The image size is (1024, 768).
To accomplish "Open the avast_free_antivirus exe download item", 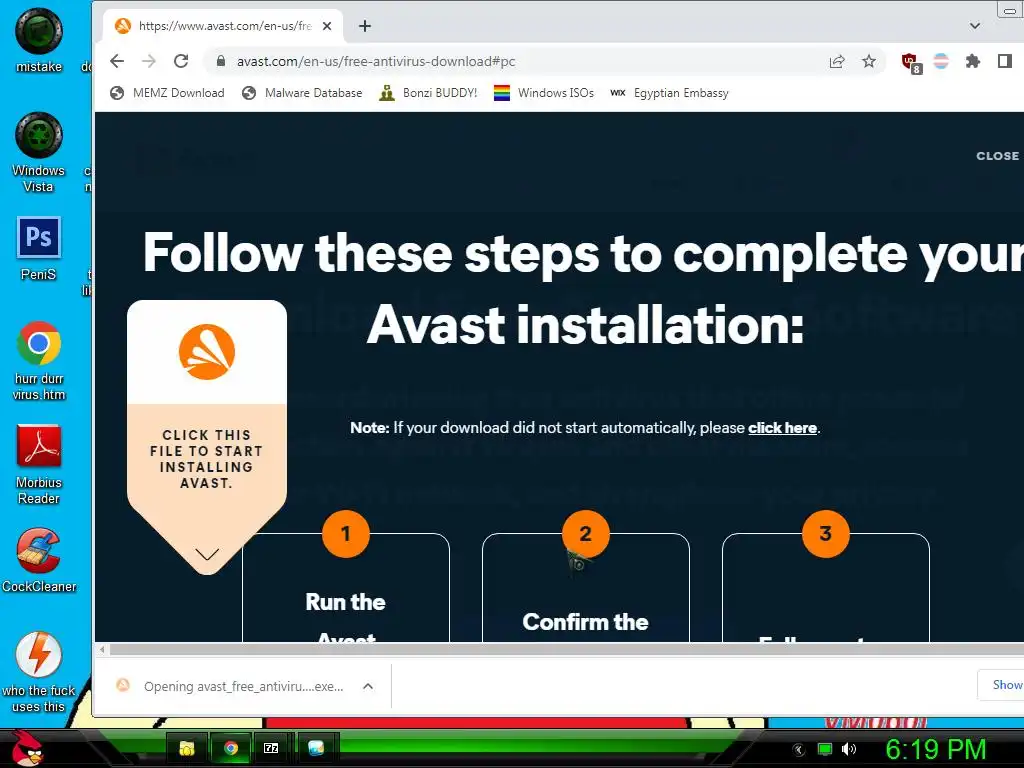I will 234,686.
